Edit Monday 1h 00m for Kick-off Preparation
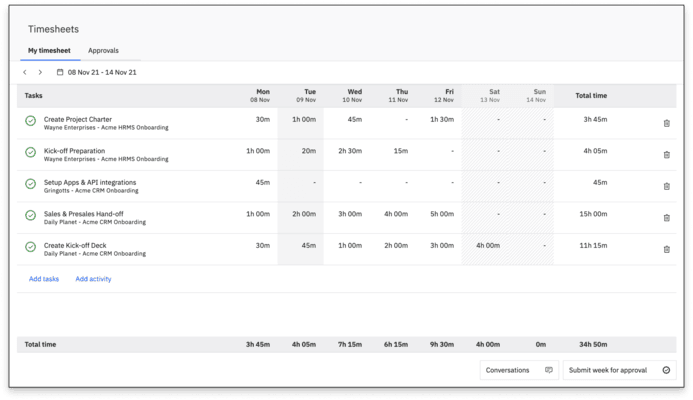 258,151
